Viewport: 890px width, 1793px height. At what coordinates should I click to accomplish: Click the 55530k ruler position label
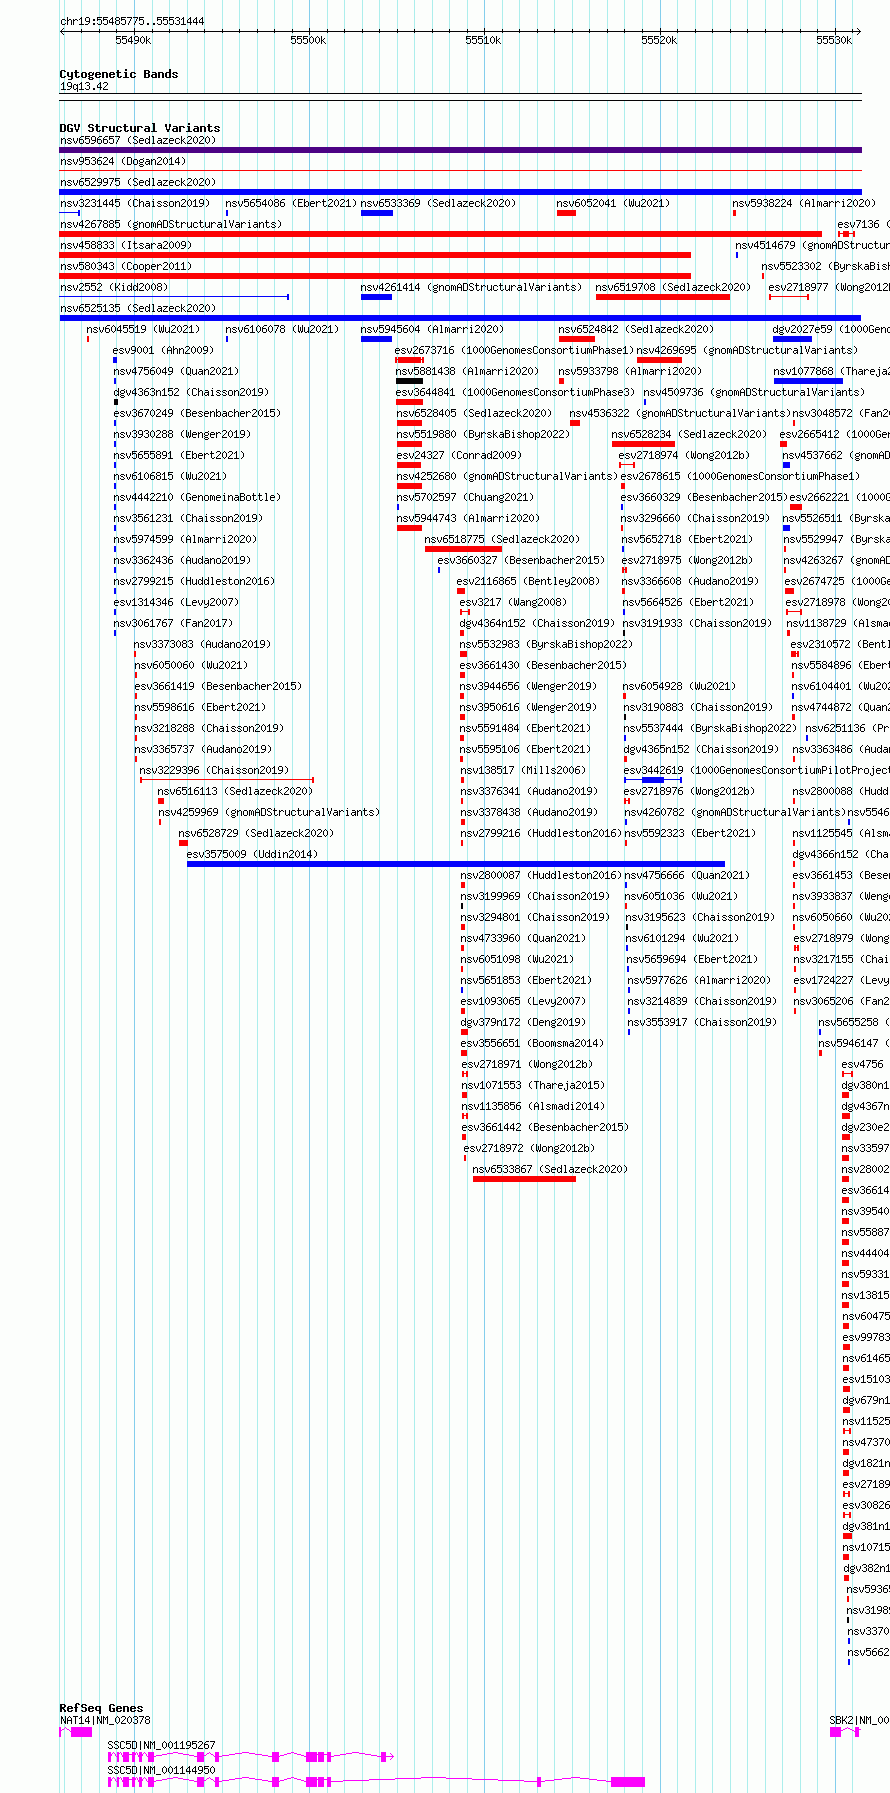tap(834, 40)
